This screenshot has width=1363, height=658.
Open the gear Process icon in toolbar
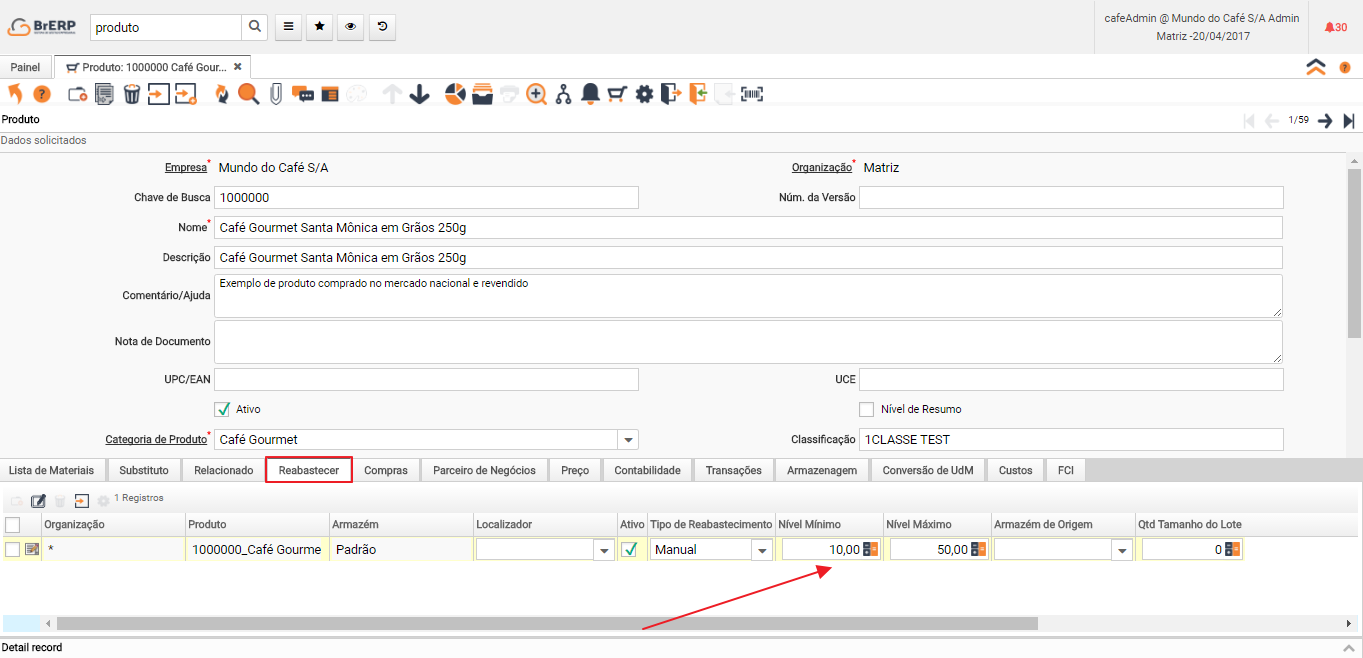coord(644,94)
